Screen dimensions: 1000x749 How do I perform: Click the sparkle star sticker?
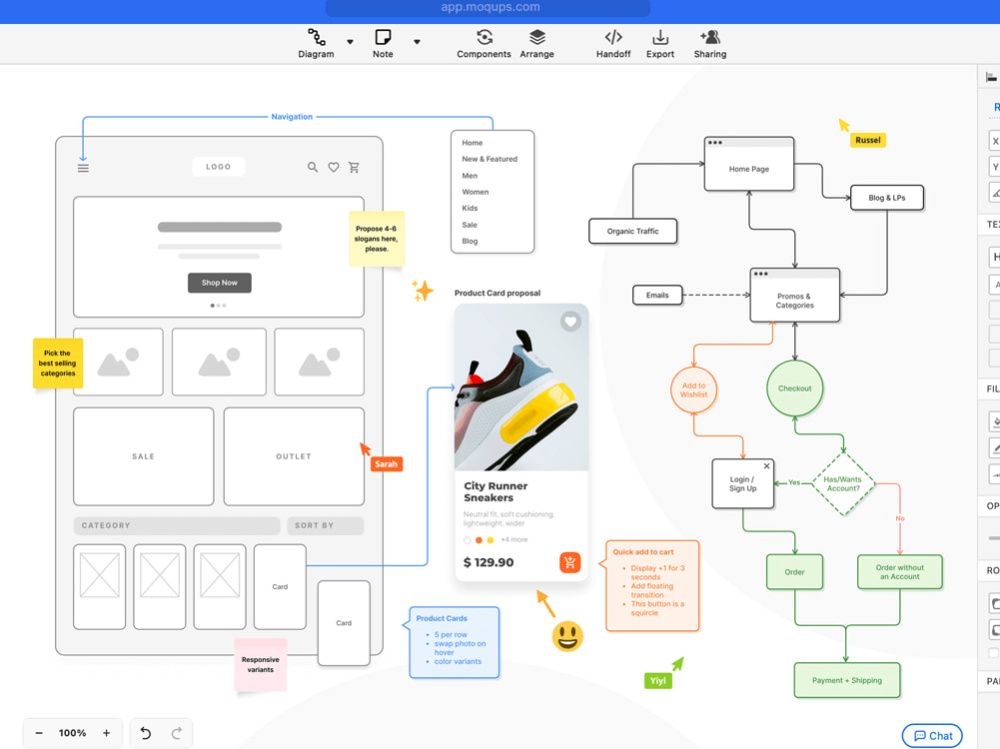[422, 290]
